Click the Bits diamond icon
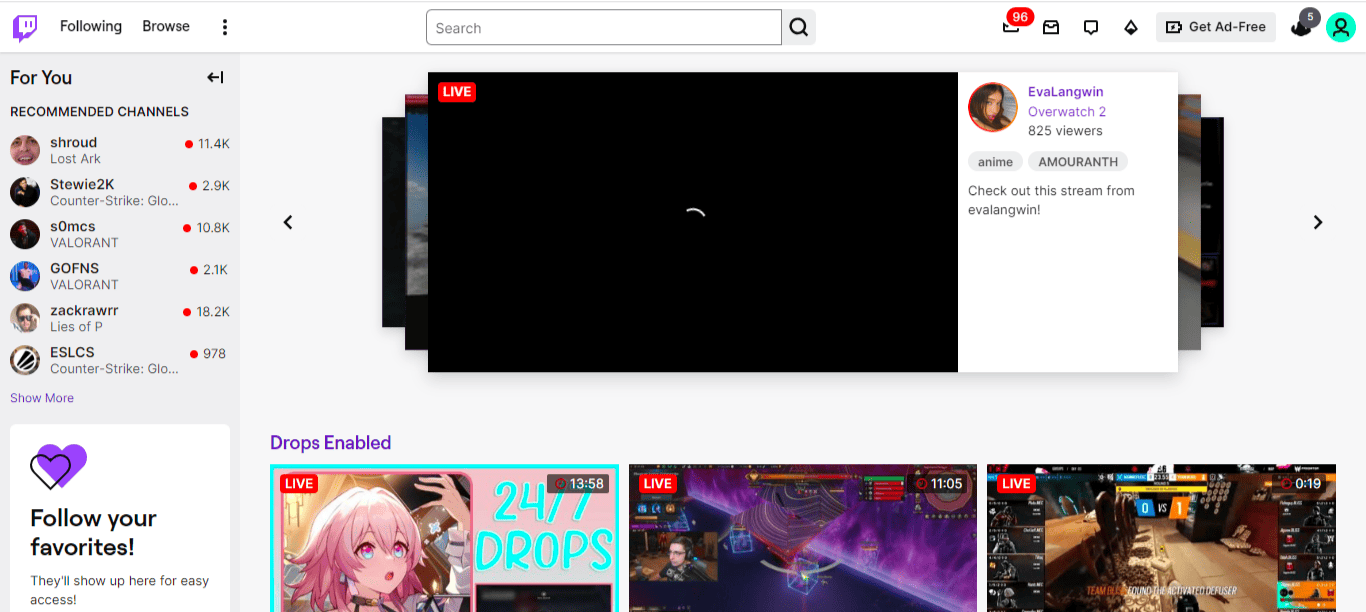Screen dimensions: 1366x612 pyautogui.click(x=1131, y=28)
